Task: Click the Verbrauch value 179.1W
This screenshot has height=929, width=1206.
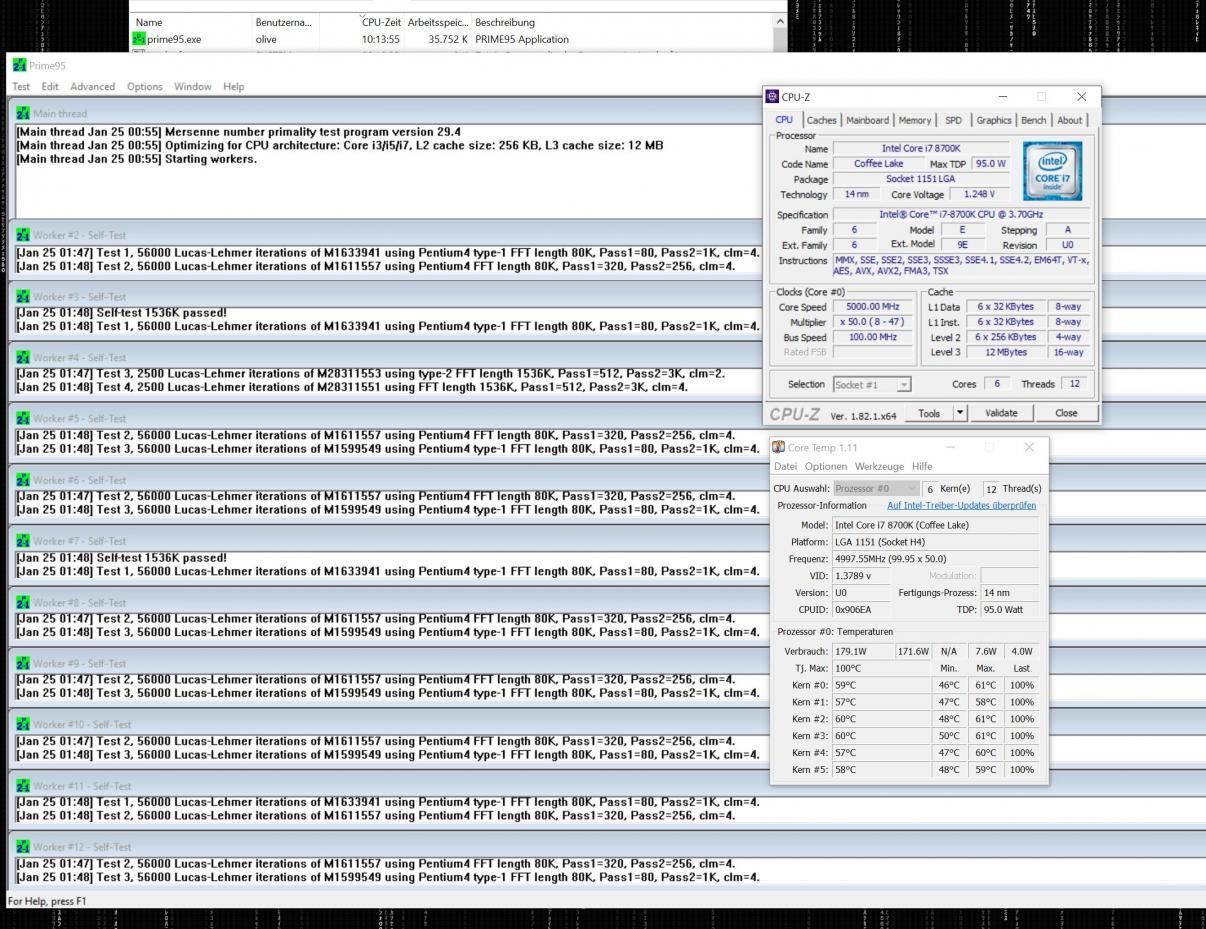Action: pyautogui.click(x=863, y=651)
